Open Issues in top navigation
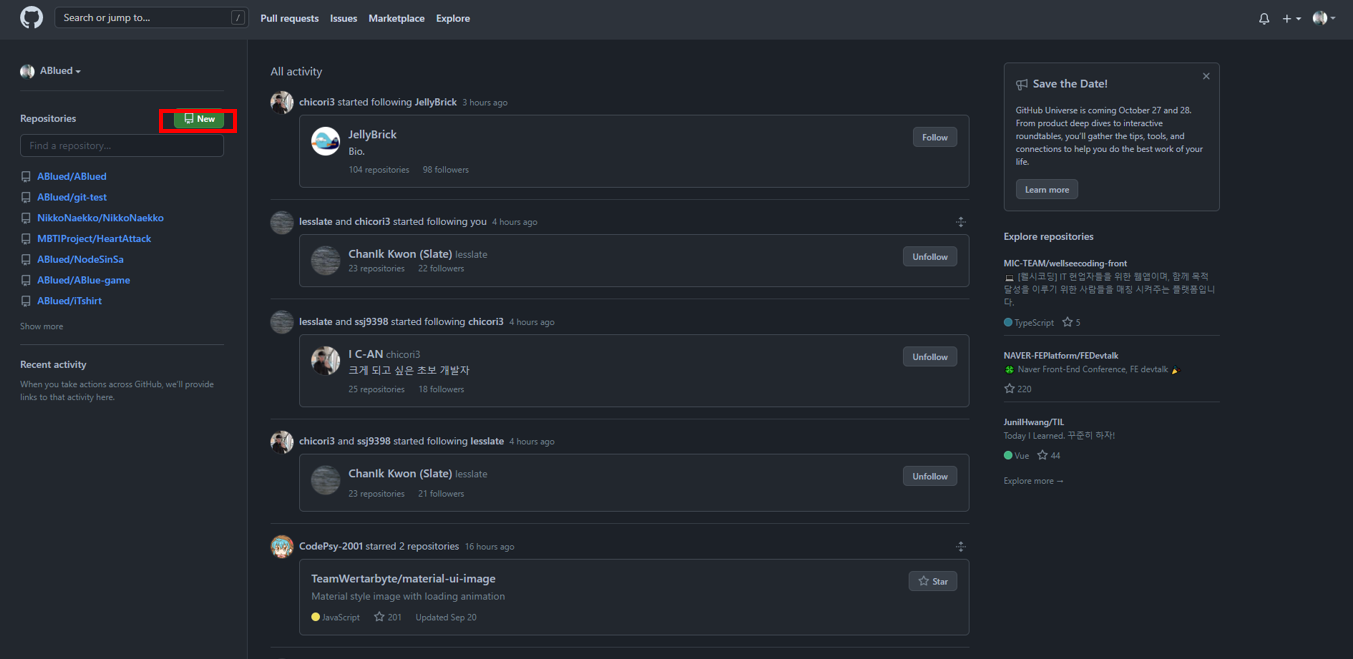Image resolution: width=1353 pixels, height=659 pixels. (x=343, y=18)
